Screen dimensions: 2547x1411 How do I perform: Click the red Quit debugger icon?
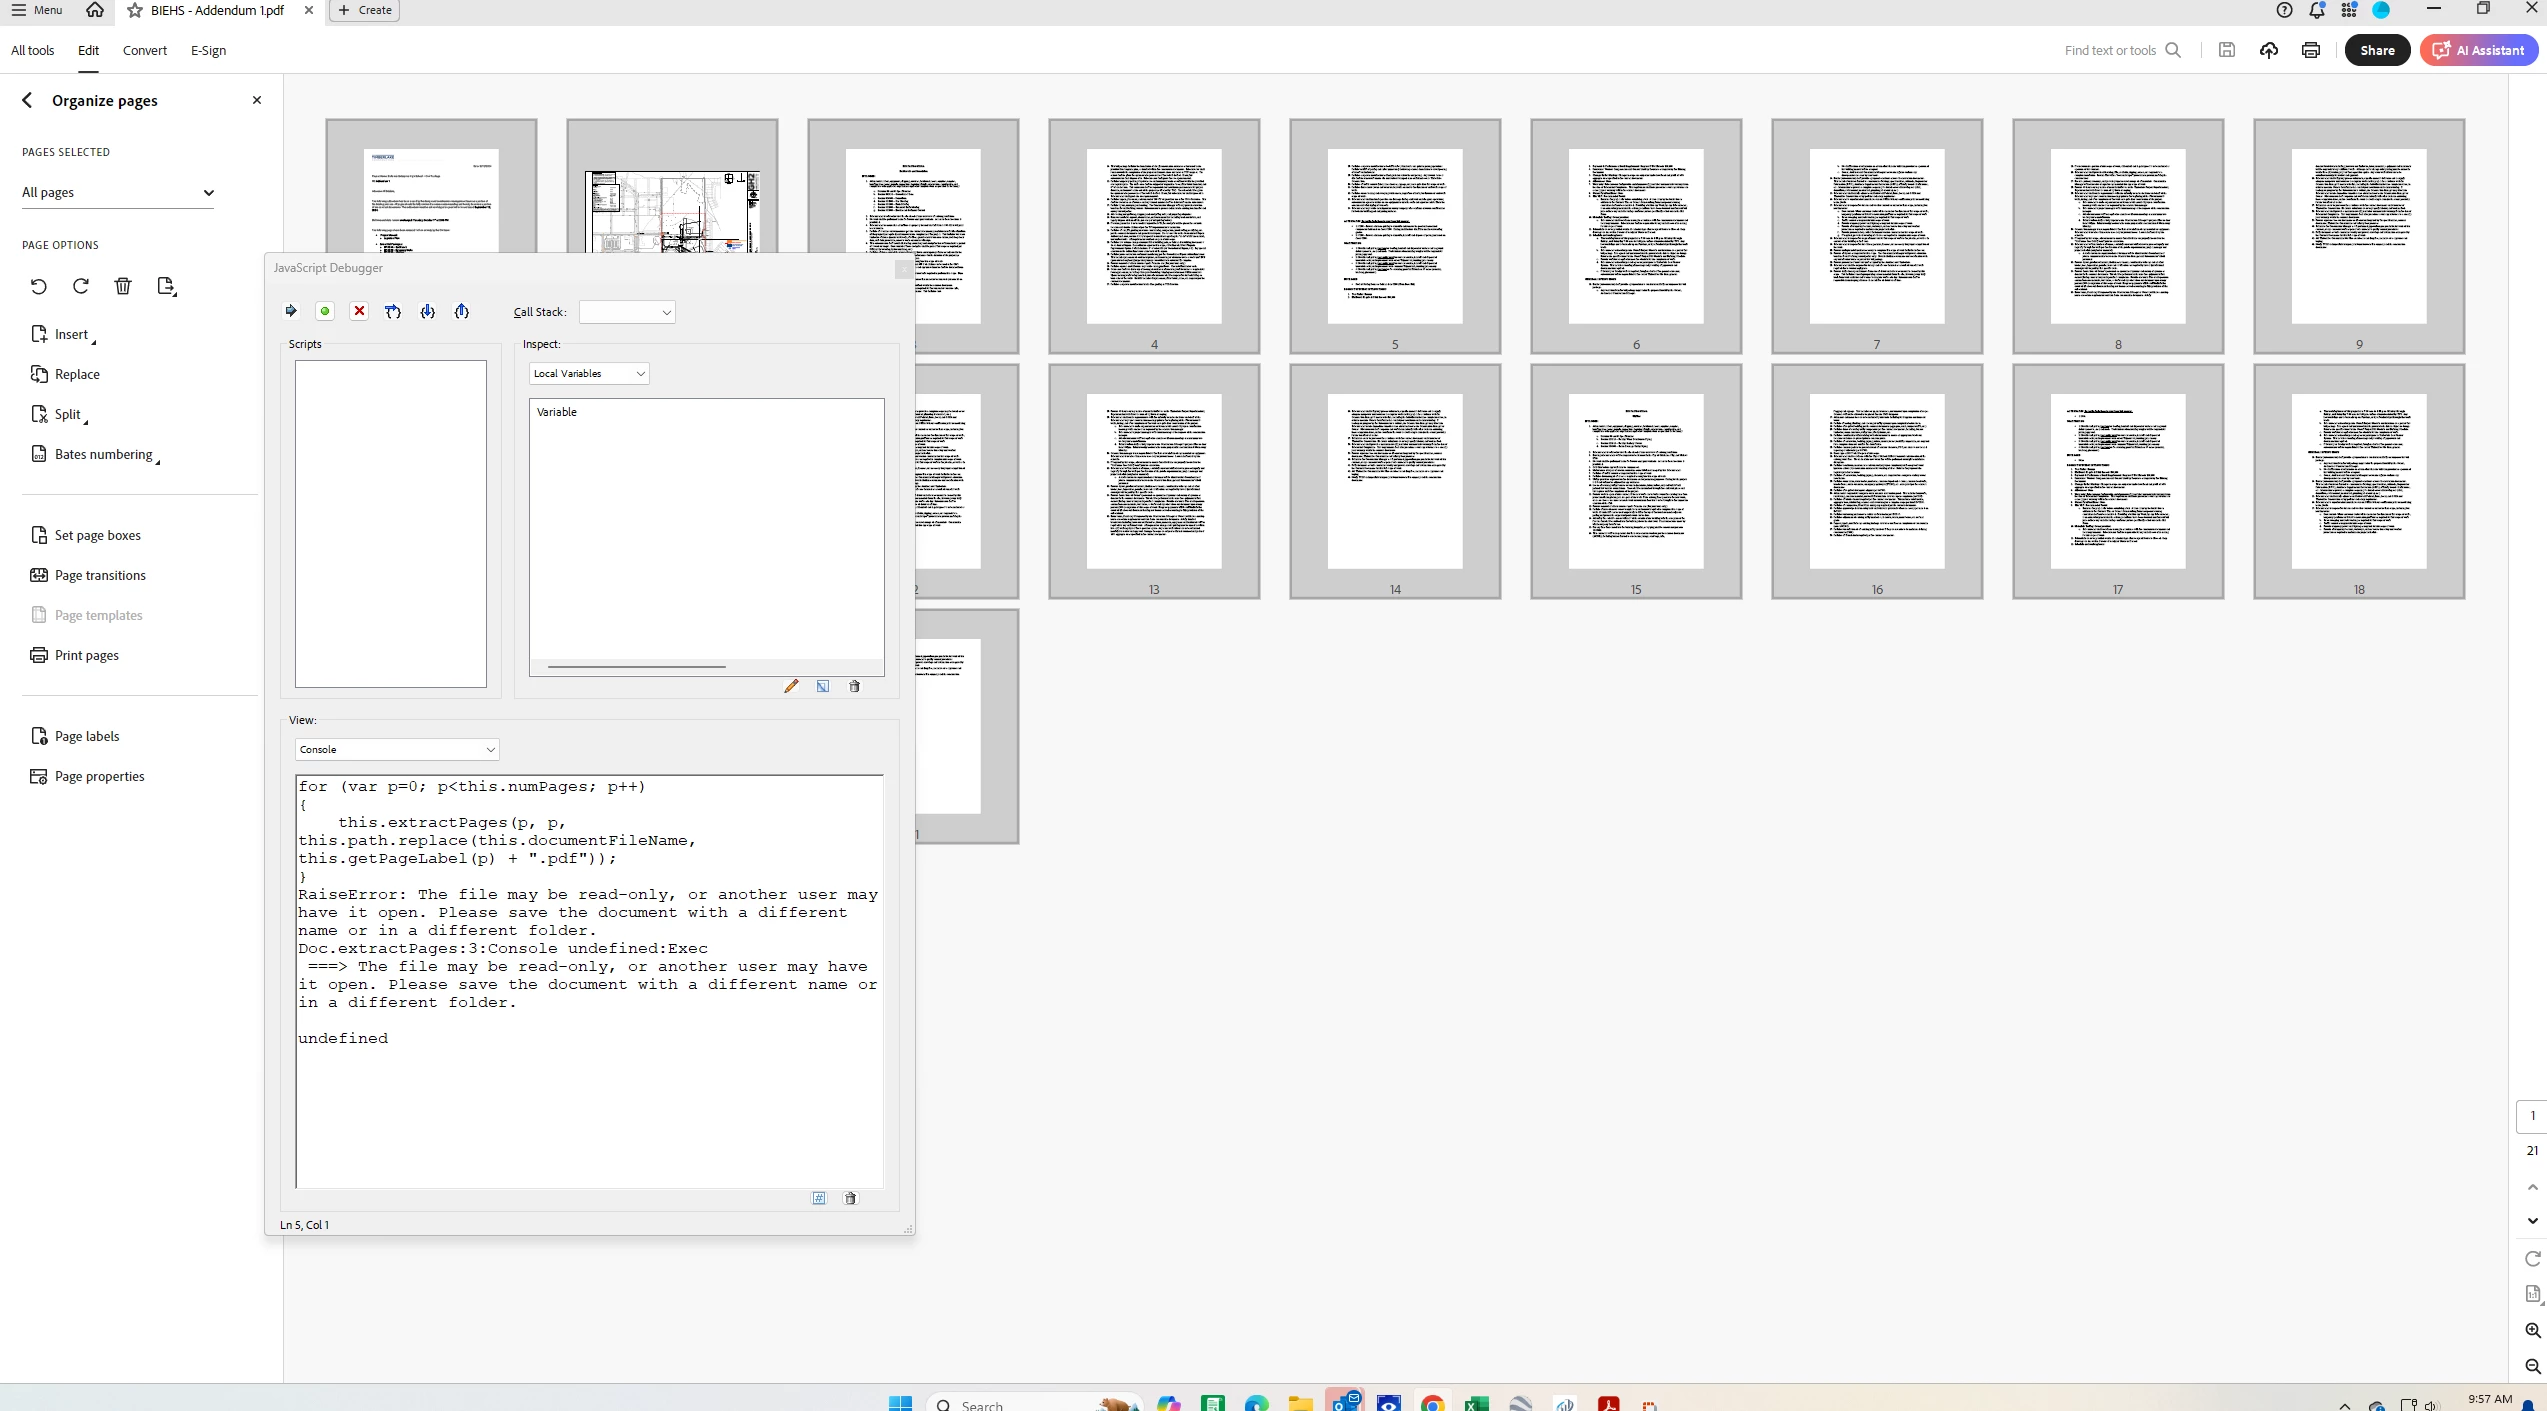tap(359, 311)
